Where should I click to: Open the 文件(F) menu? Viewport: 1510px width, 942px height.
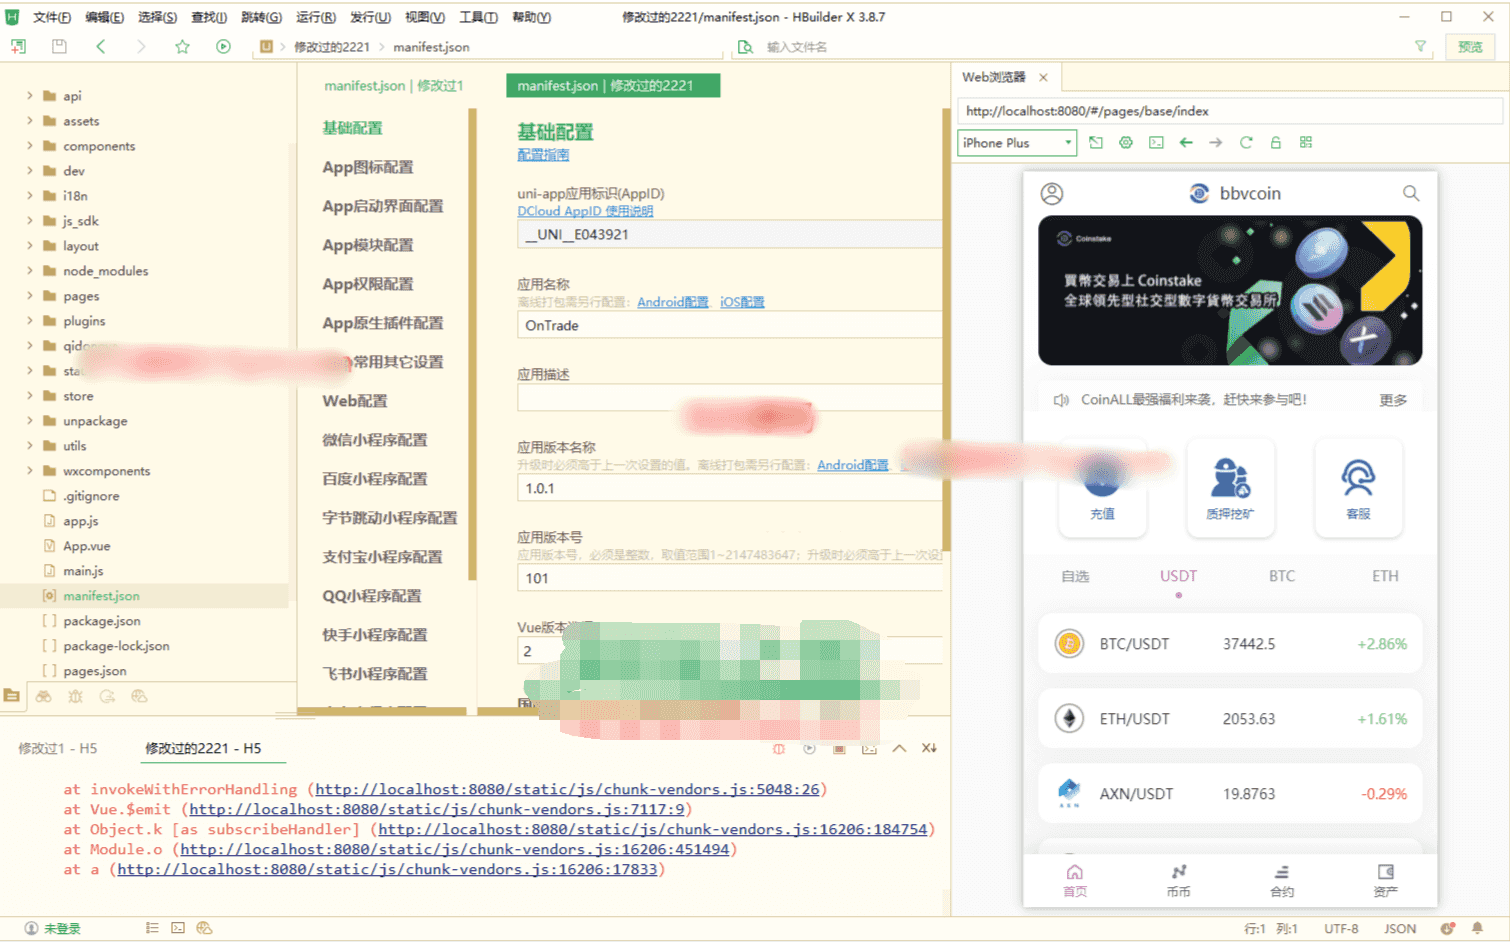[52, 17]
